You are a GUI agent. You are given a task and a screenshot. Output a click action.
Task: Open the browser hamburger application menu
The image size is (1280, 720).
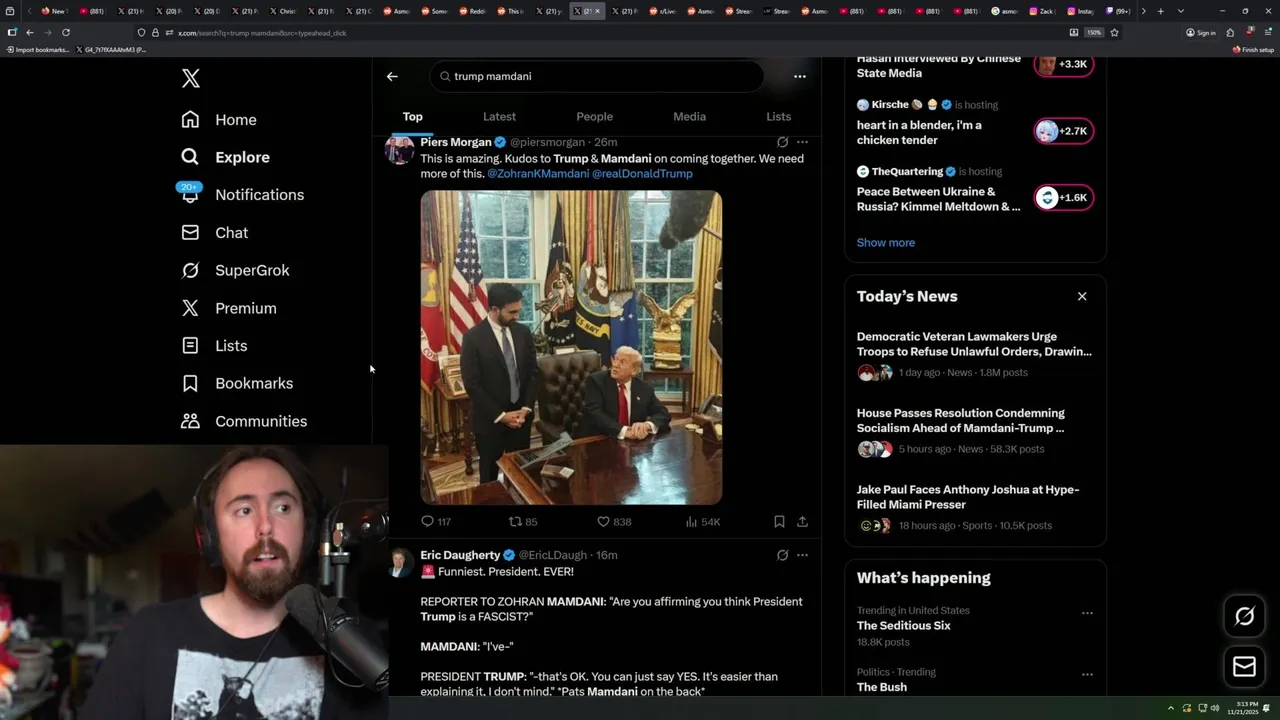1267,33
